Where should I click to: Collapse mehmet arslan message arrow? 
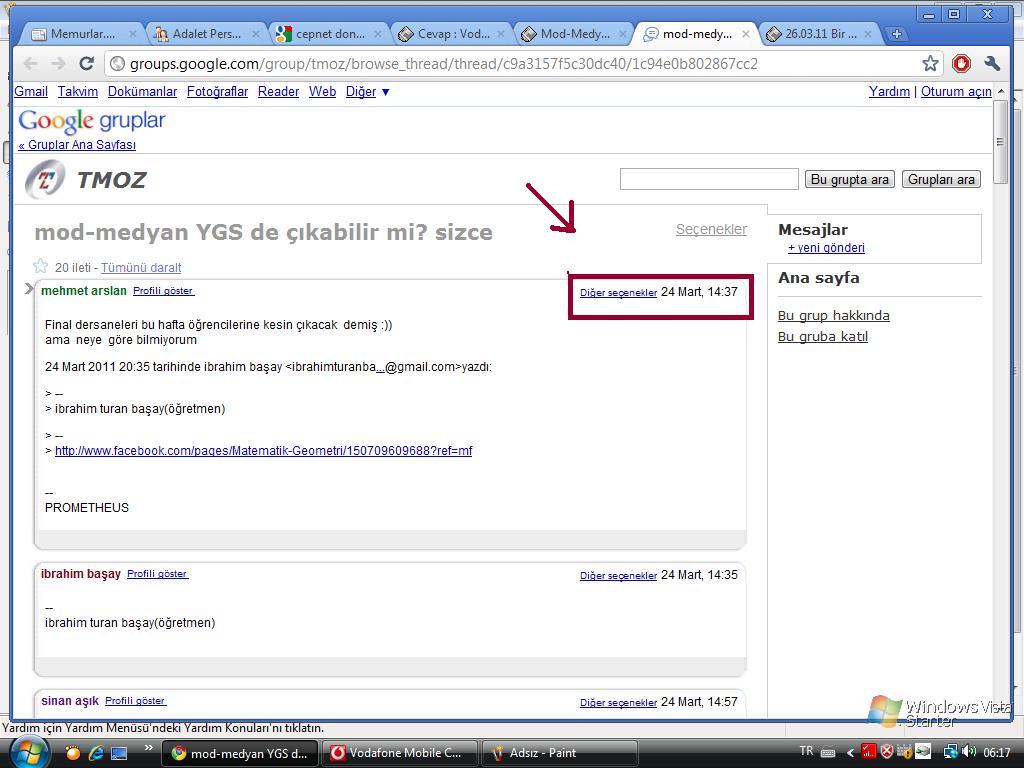pos(29,289)
